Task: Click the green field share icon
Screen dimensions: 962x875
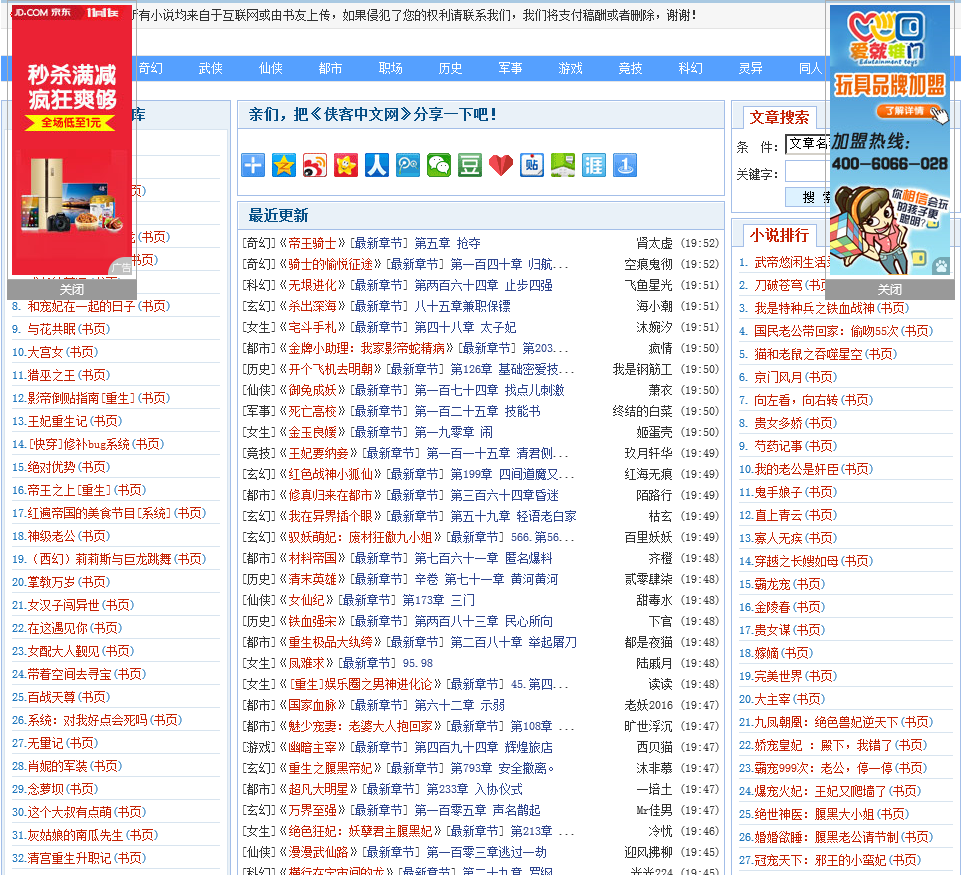Action: pyautogui.click(x=563, y=165)
